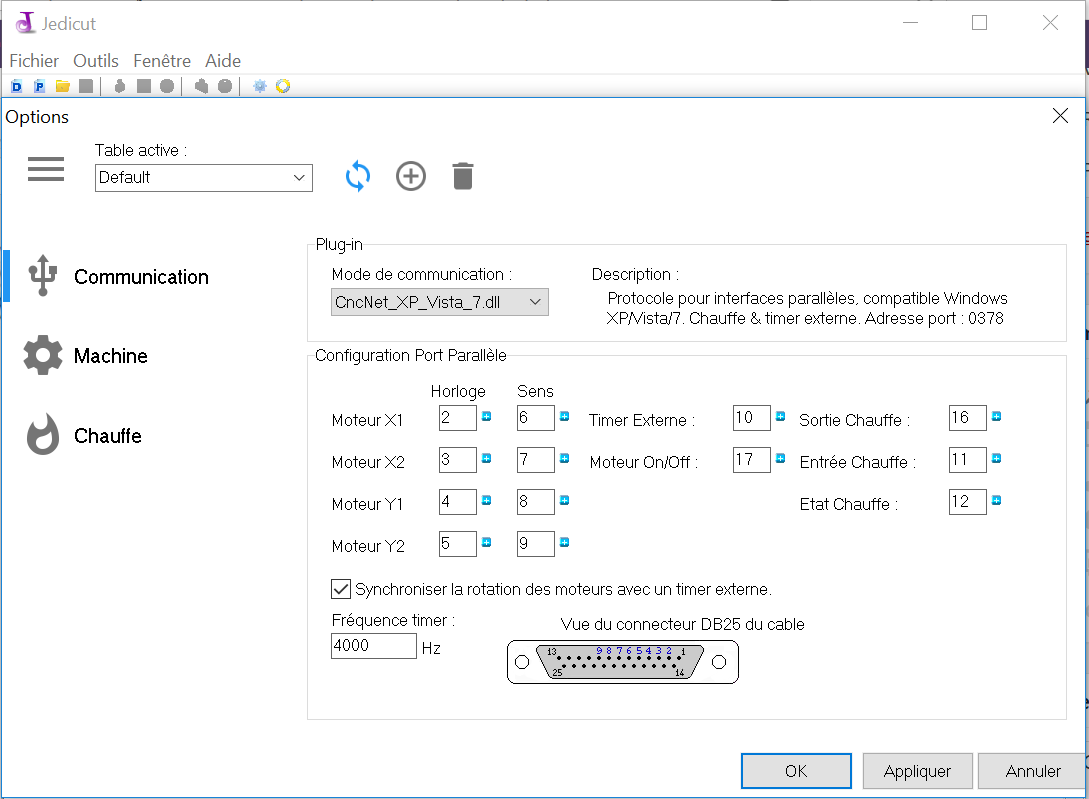The height and width of the screenshot is (799, 1089).
Task: Click the pin selector beside Moteur X1 Horloge
Action: coord(487,417)
